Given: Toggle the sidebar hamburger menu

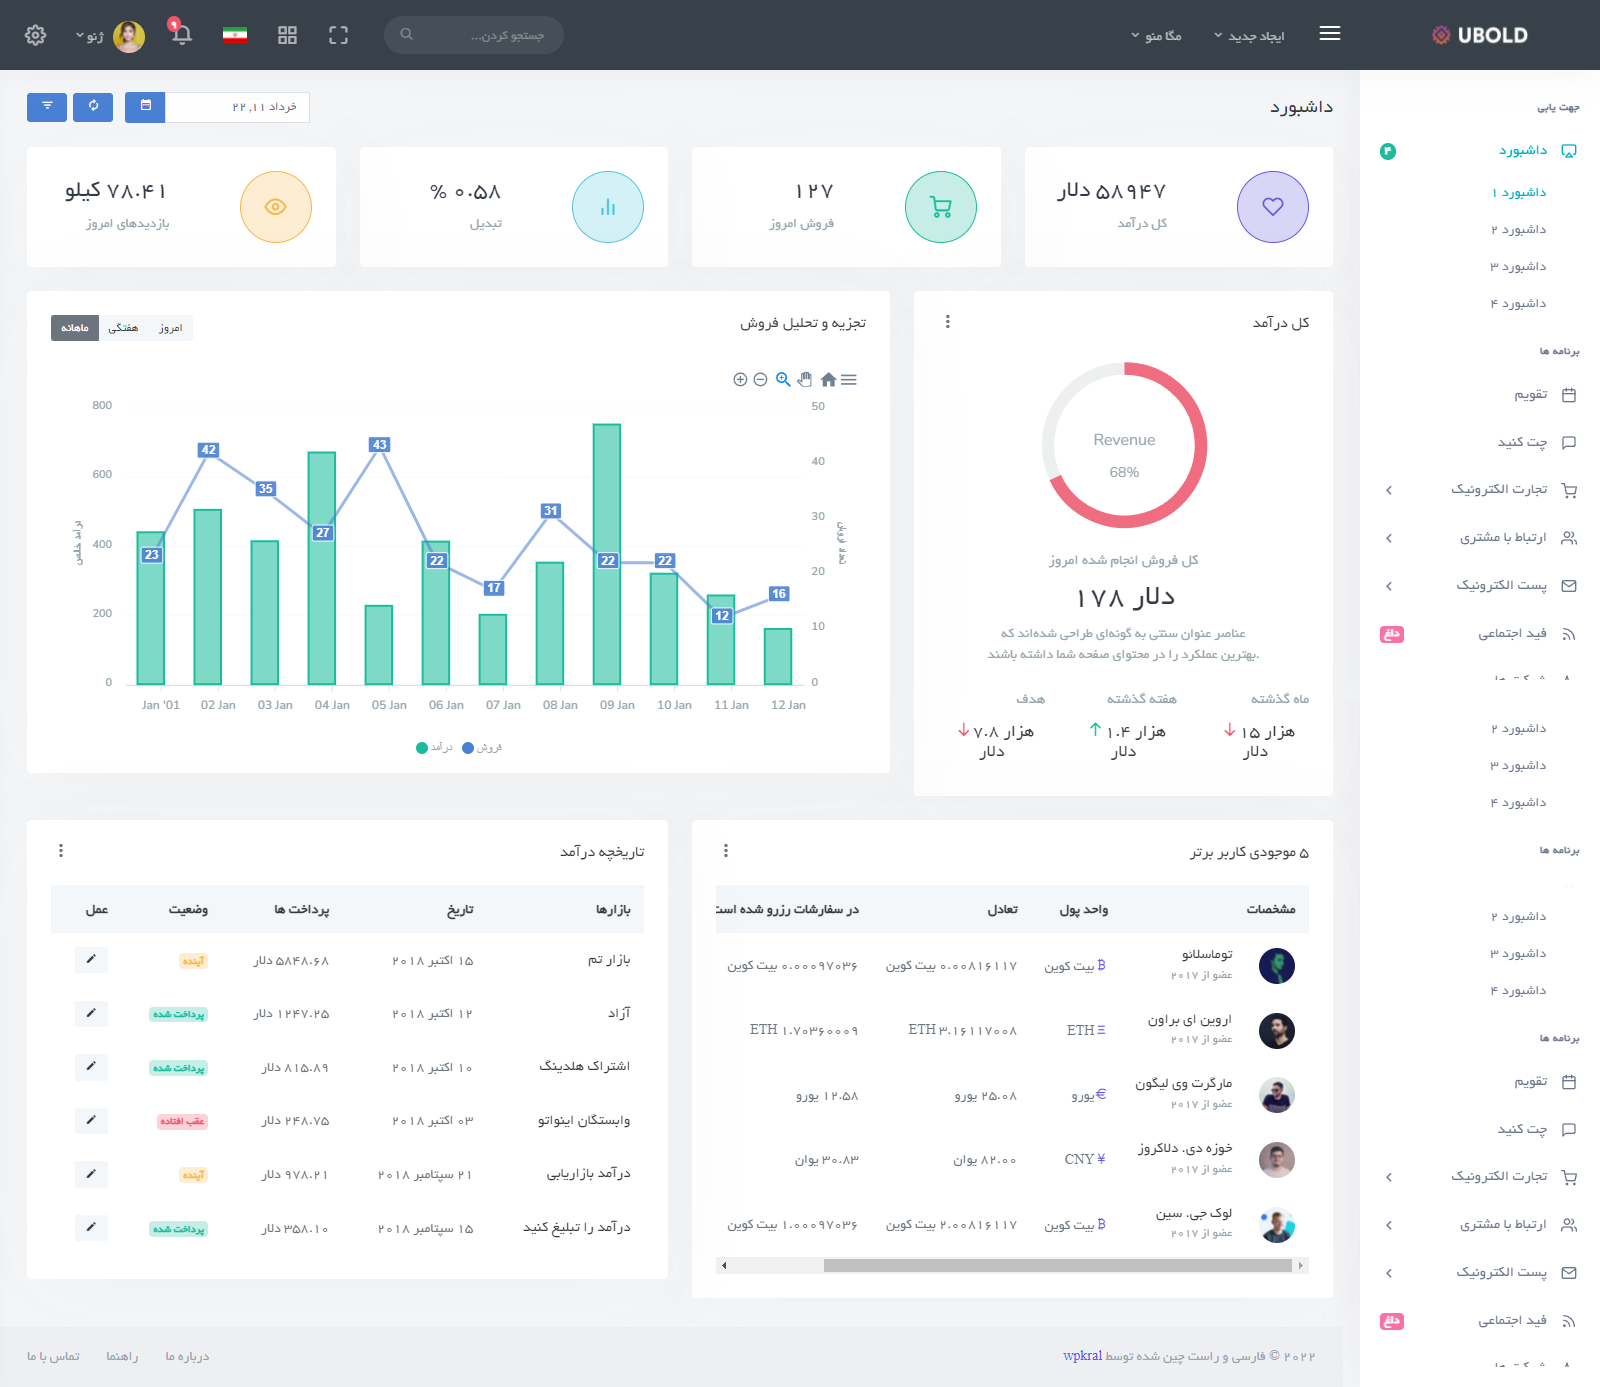Looking at the screenshot, I should tap(1329, 34).
